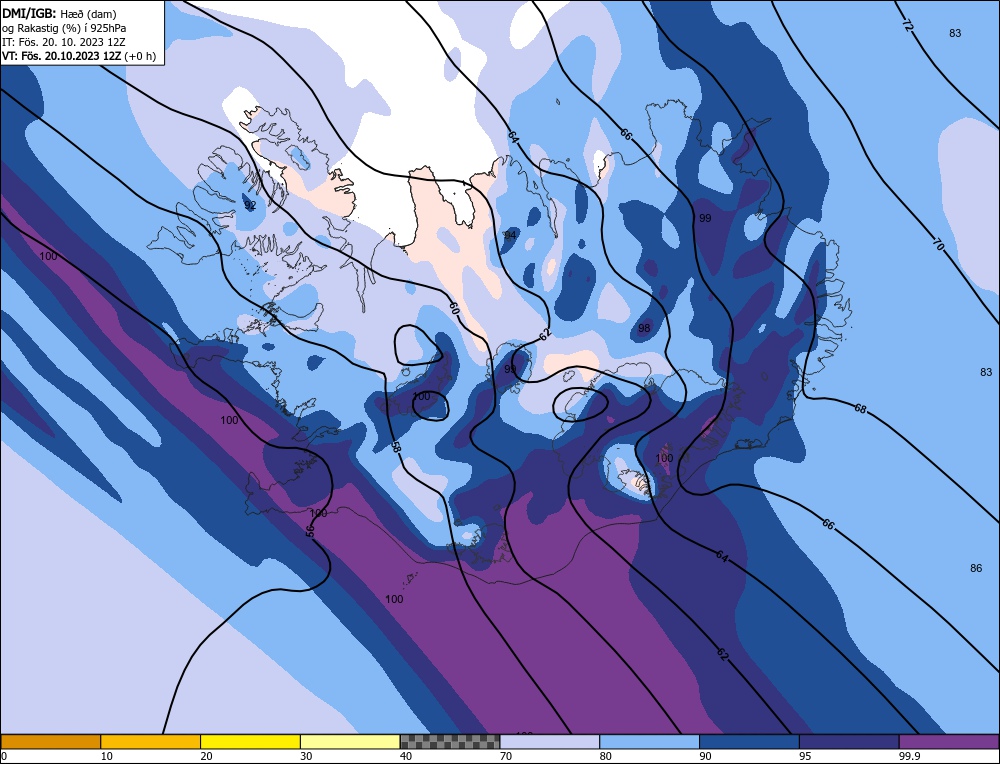
Task: Click the bright yellow 20–30 legend swatch
Action: click(250, 741)
